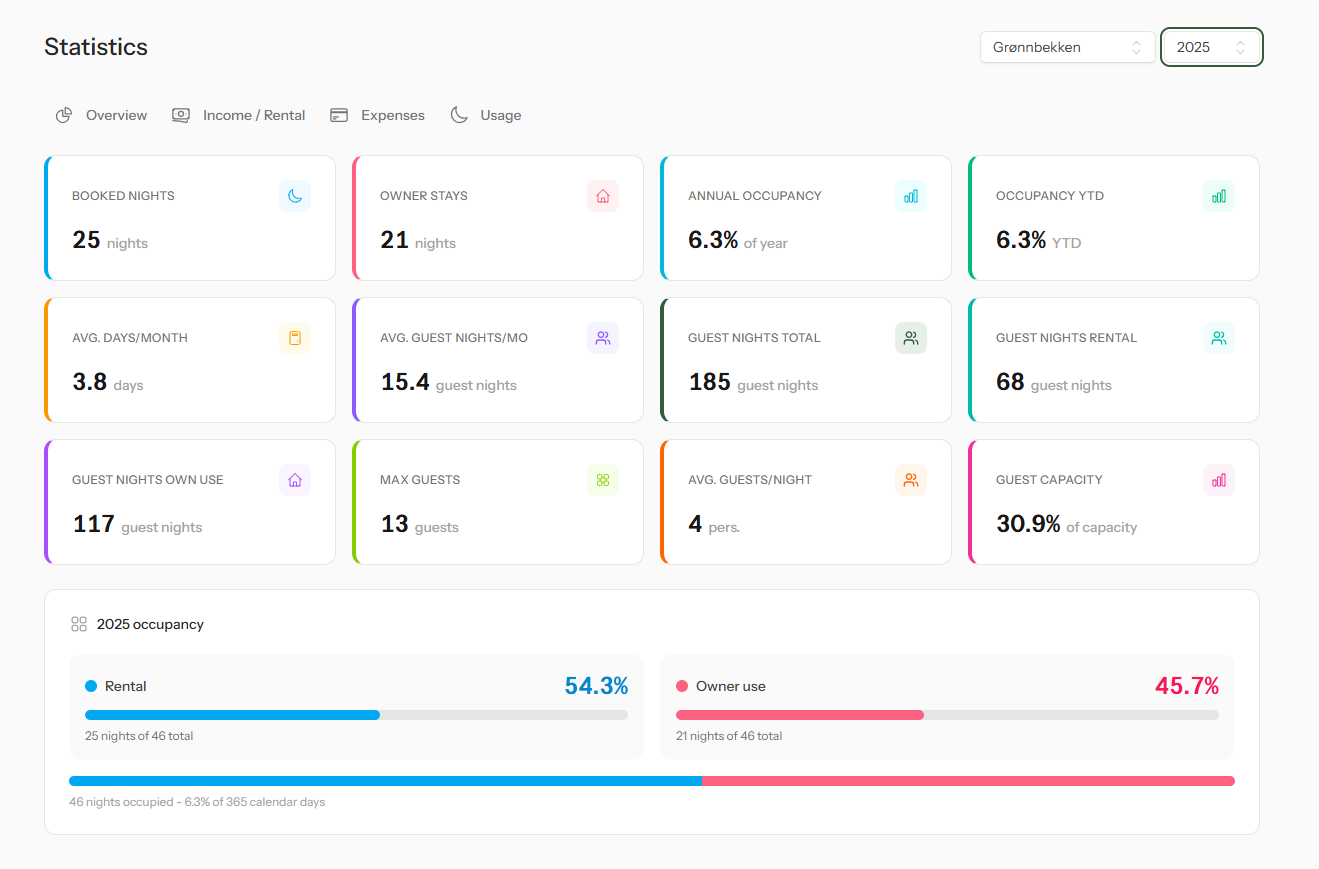Click the OWNER STAYS card label
The height and width of the screenshot is (869, 1319).
pyautogui.click(x=424, y=196)
